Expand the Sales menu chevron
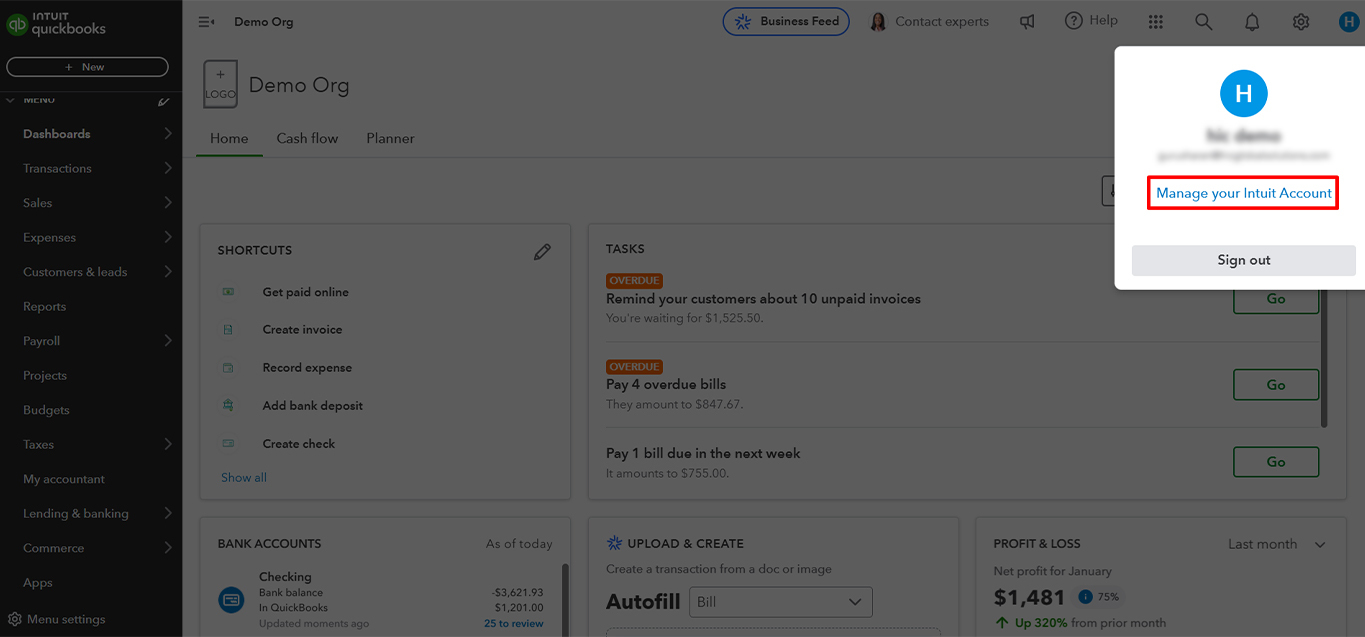The width and height of the screenshot is (1365, 637). pos(167,203)
